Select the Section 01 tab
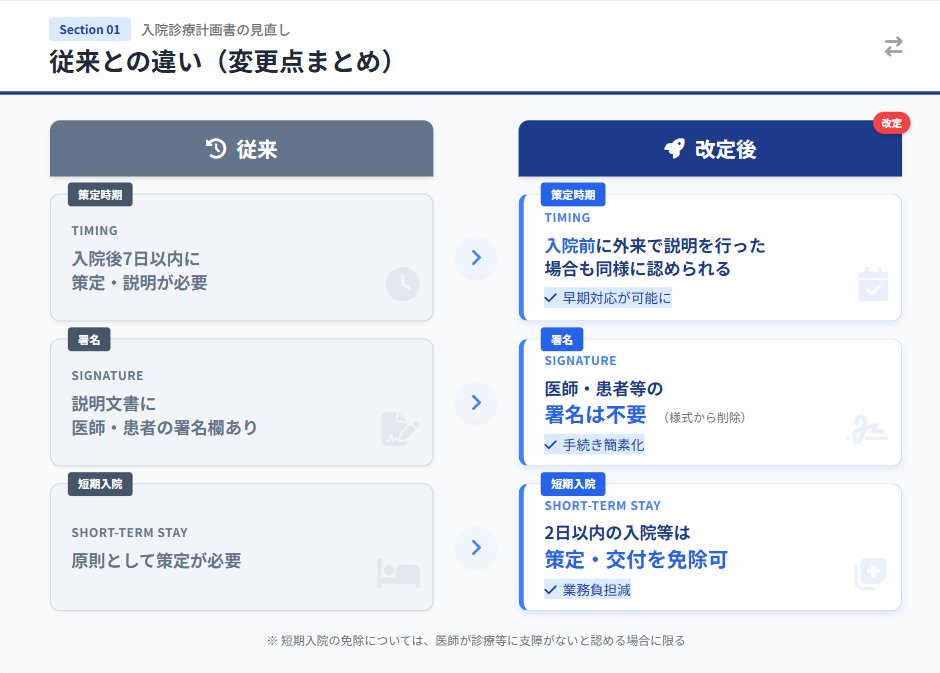The width and height of the screenshot is (940, 673). pyautogui.click(x=89, y=29)
